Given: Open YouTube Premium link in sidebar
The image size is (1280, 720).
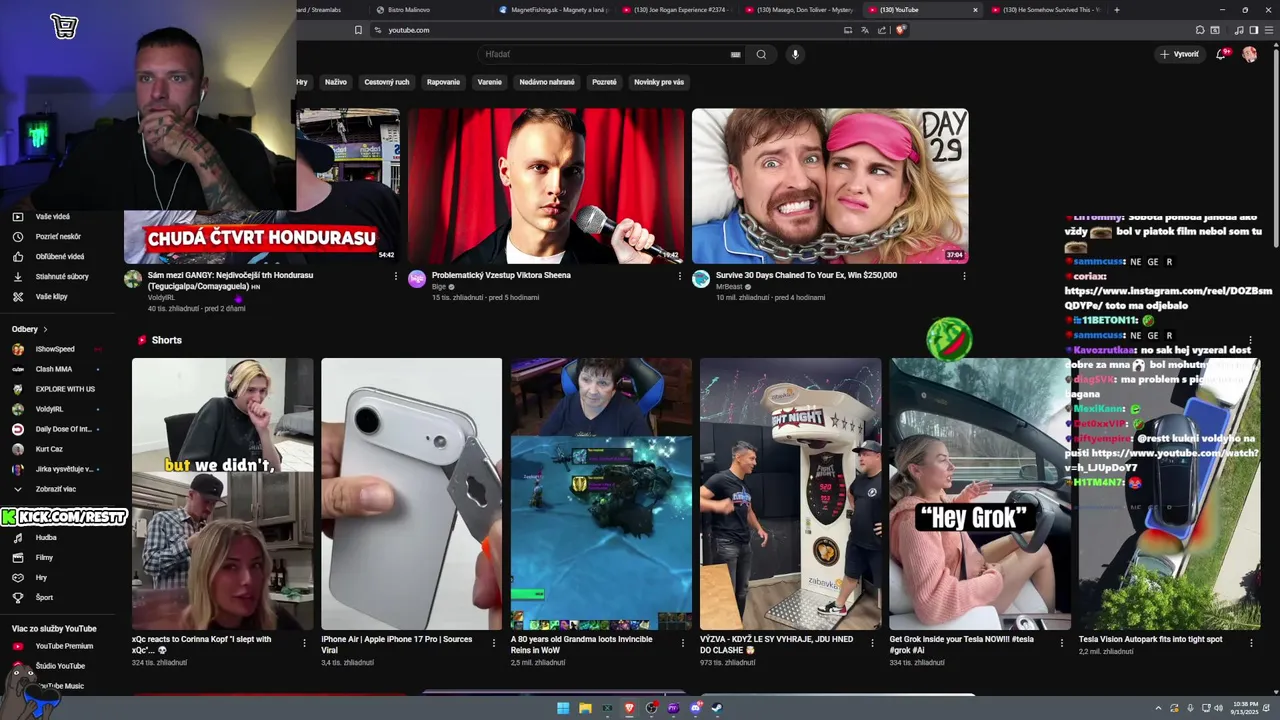Looking at the screenshot, I should [57, 646].
